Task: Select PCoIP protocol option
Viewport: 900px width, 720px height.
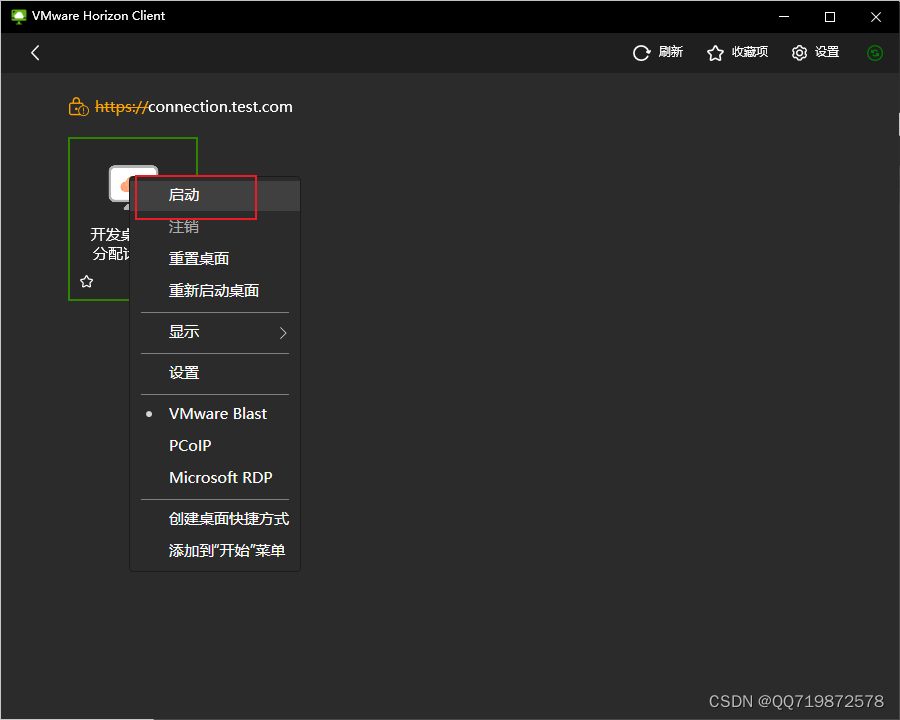Action: (x=215, y=446)
